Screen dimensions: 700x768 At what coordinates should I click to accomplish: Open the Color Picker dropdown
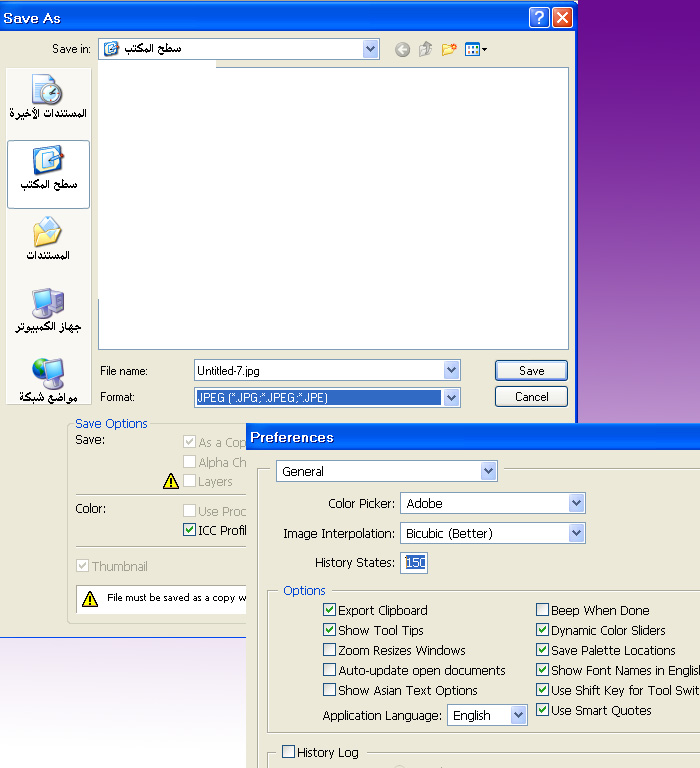575,503
